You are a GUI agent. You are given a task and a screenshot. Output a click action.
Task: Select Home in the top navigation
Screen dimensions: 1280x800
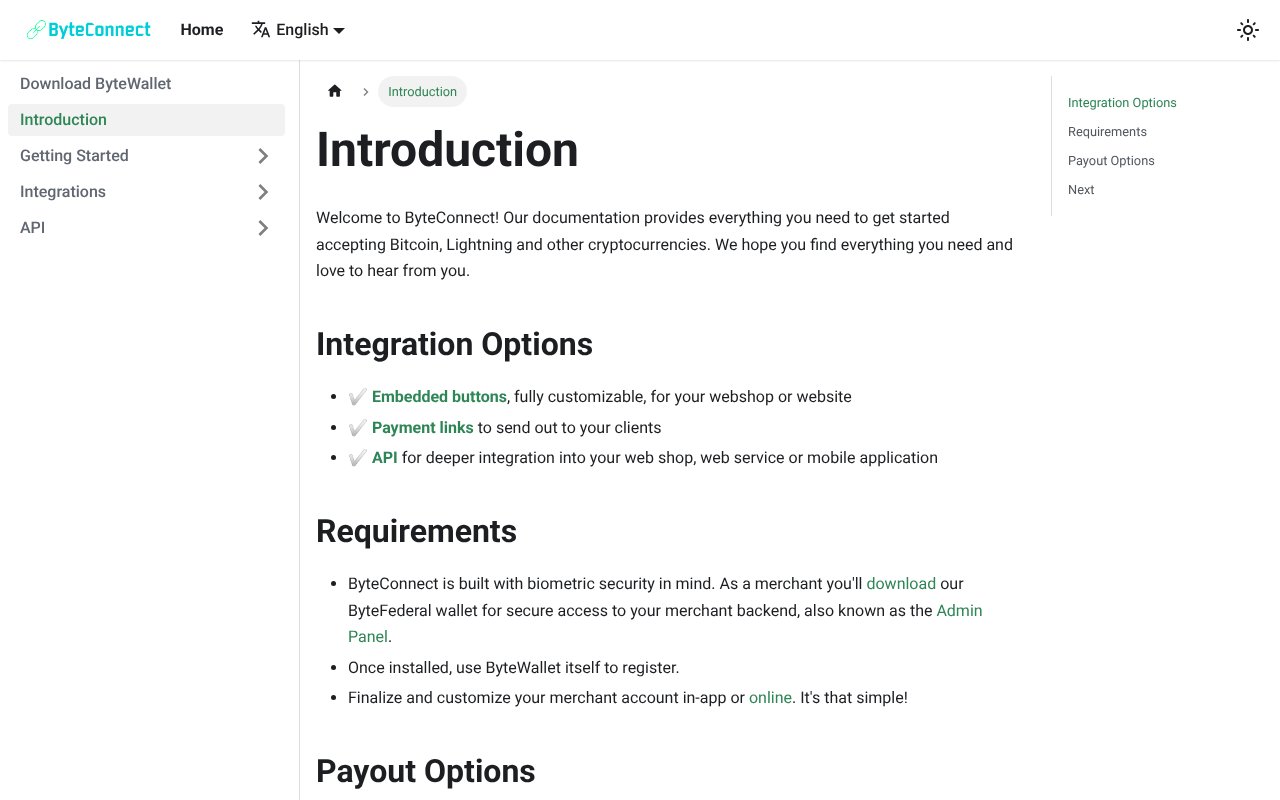point(201,29)
